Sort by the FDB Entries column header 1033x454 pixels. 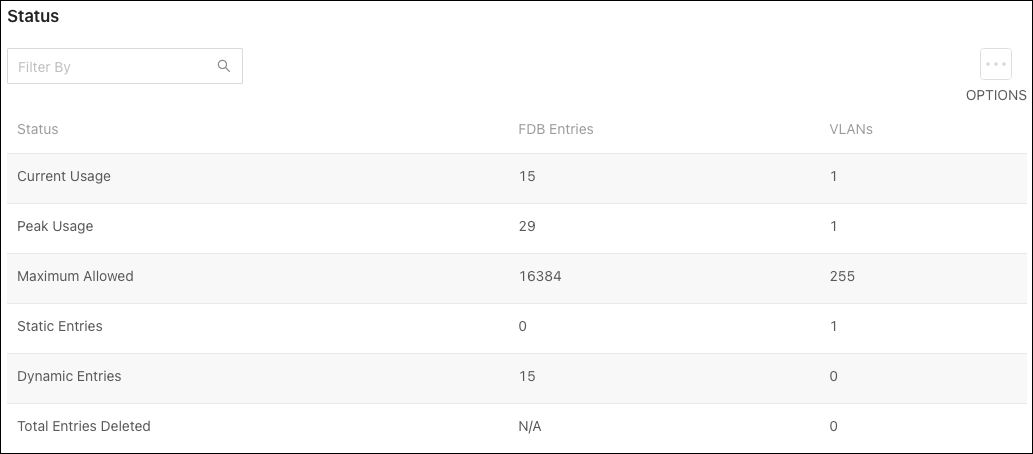(x=555, y=129)
